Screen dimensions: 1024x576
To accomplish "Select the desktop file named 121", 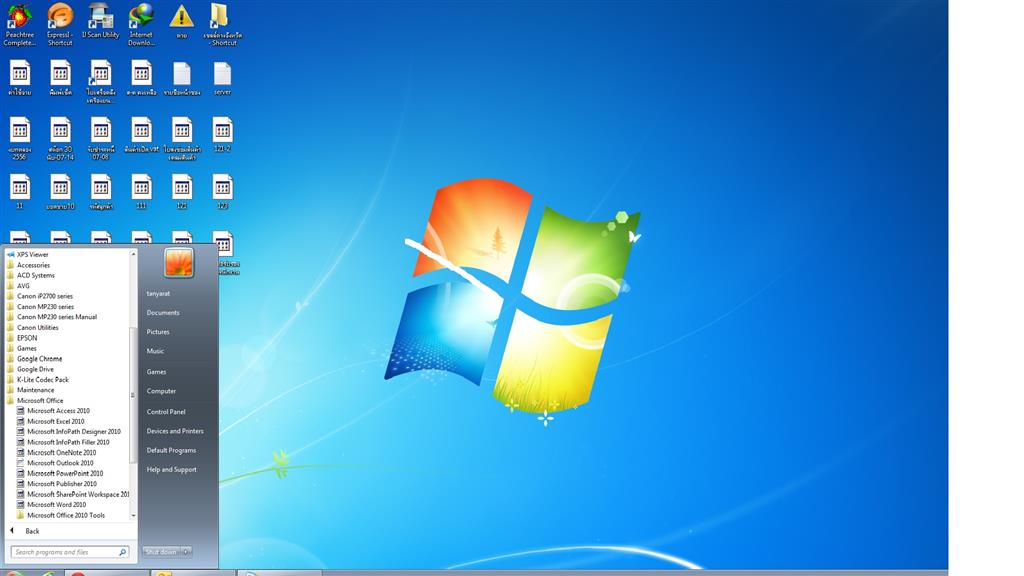I will click(x=182, y=192).
